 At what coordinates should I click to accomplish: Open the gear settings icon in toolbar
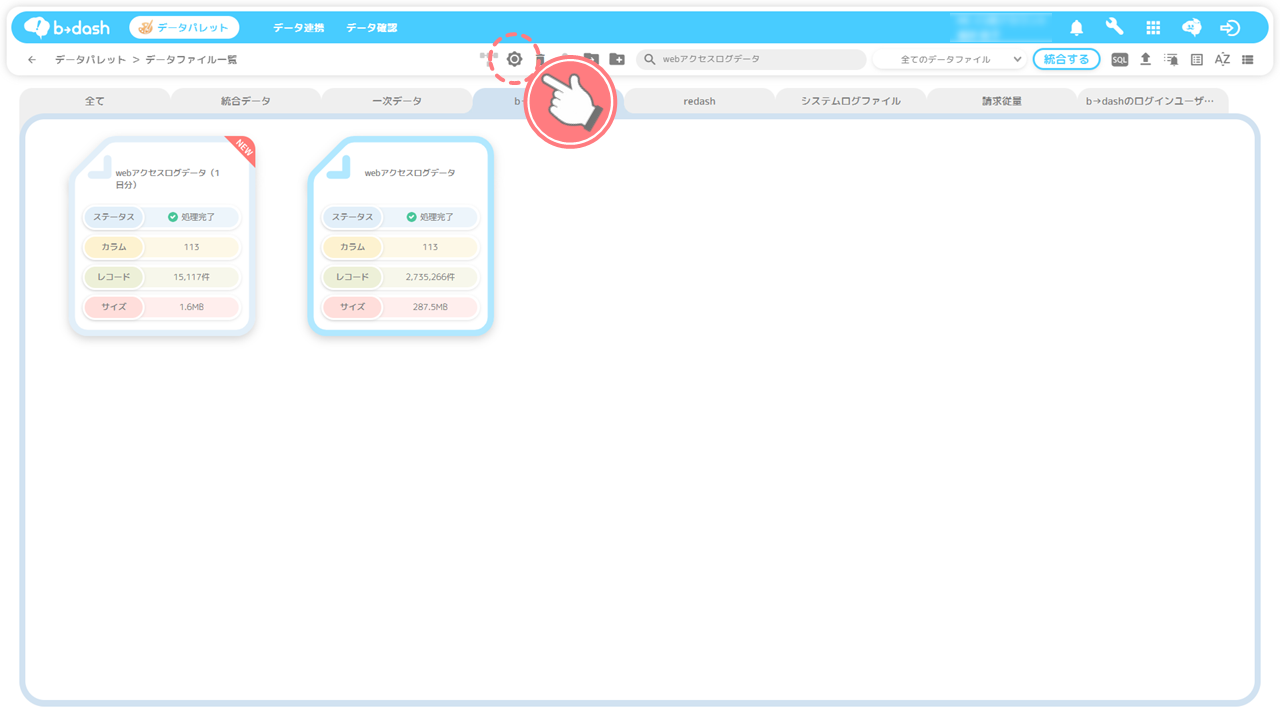coord(514,59)
